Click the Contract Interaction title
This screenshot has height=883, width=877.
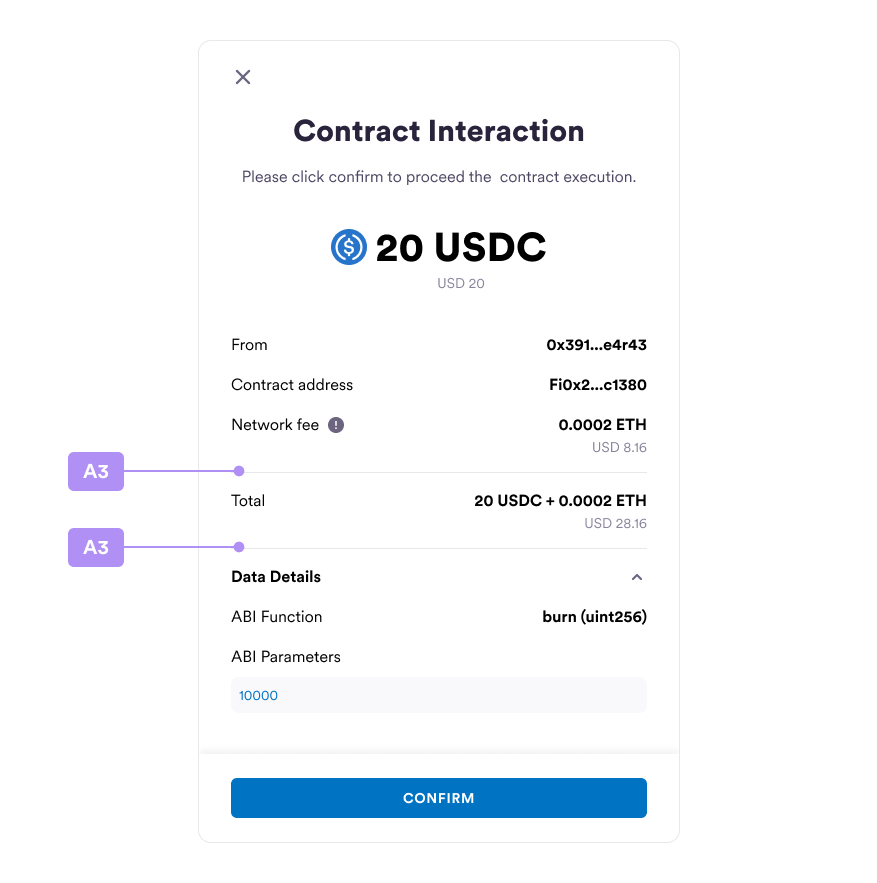click(439, 131)
